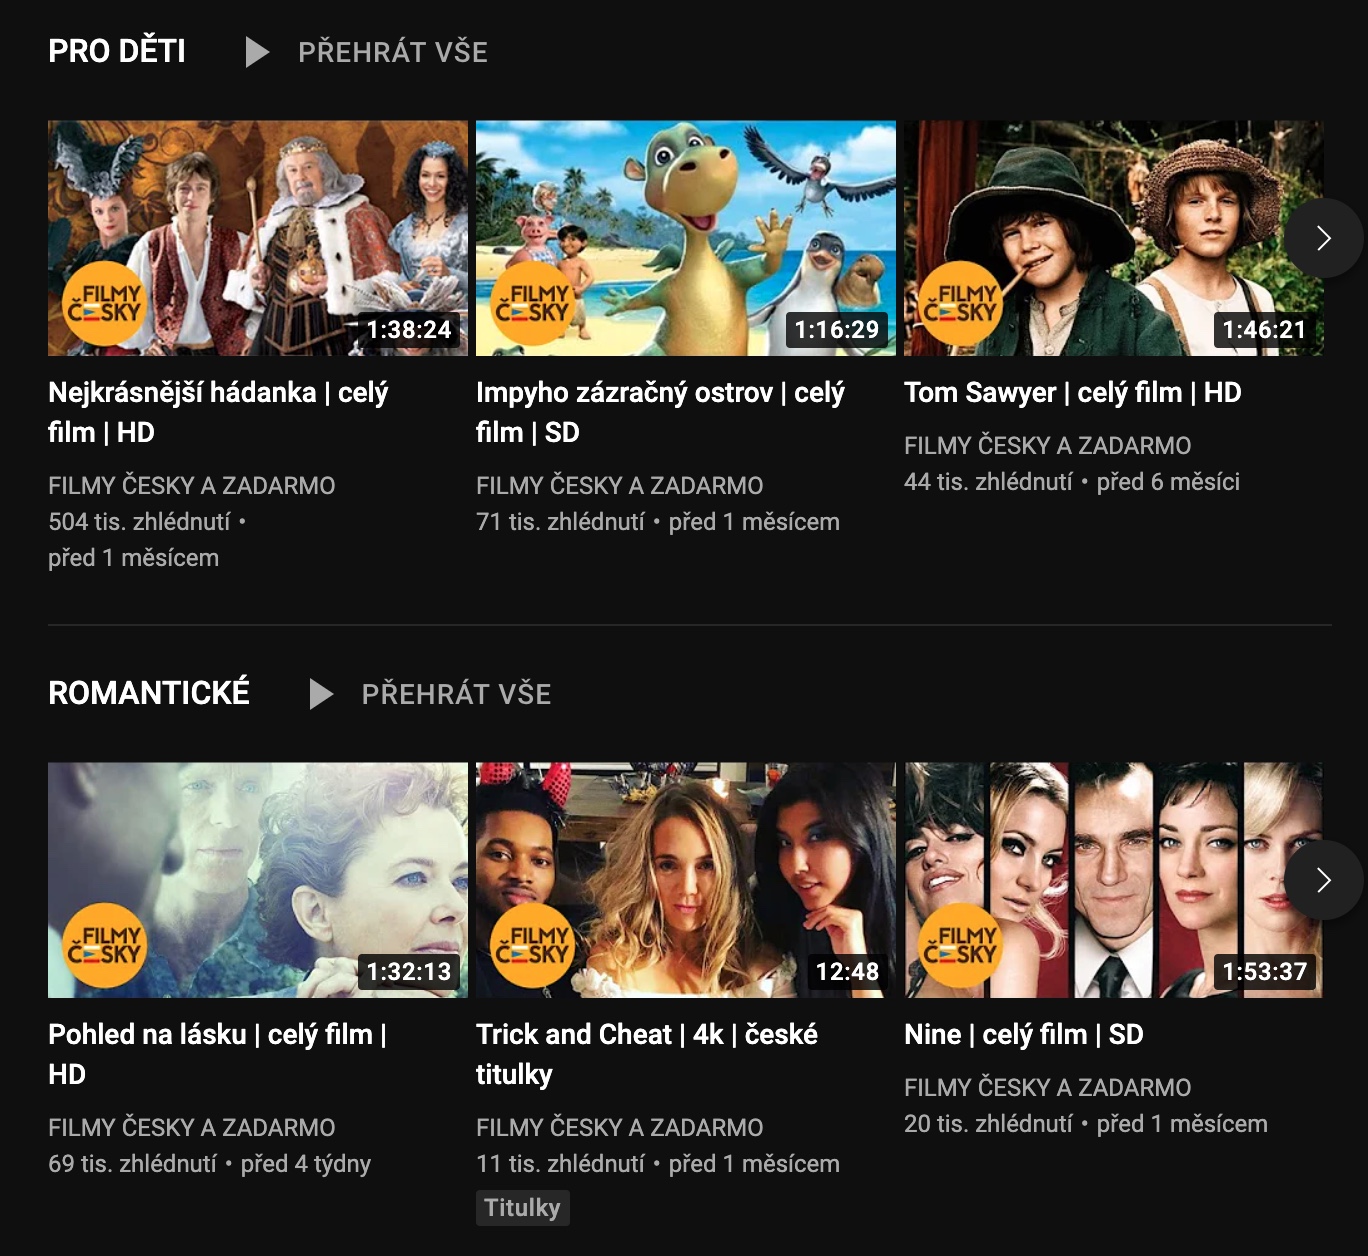Open channel name under Nejkrásnější hádanka
This screenshot has height=1256, width=1368.
[x=192, y=486]
